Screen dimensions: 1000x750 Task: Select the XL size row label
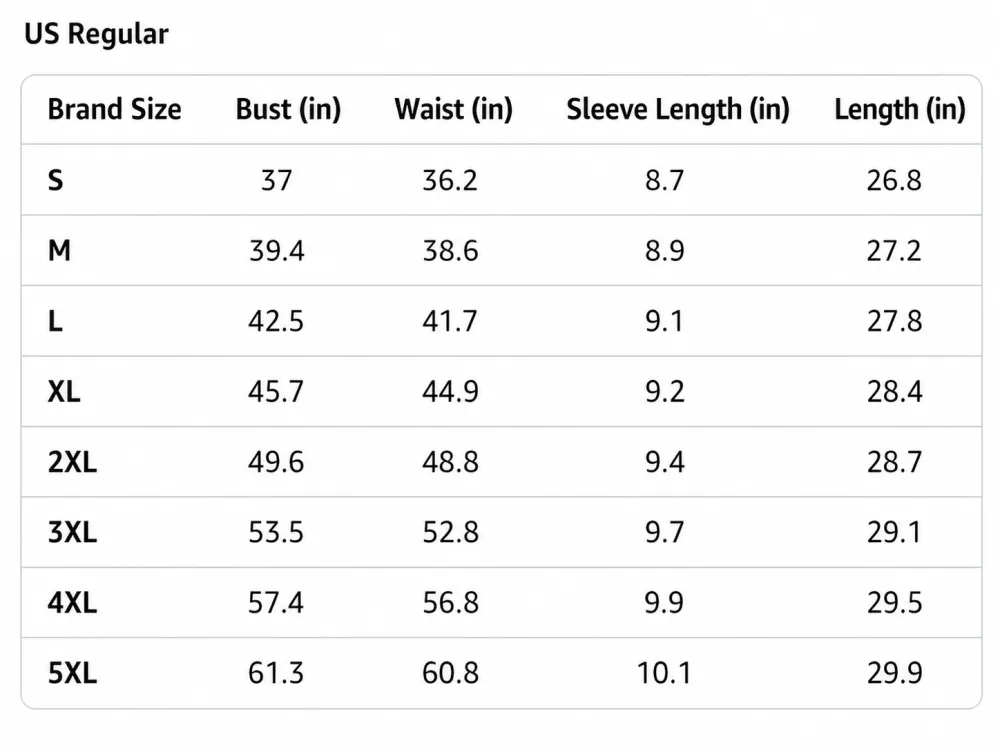click(64, 392)
